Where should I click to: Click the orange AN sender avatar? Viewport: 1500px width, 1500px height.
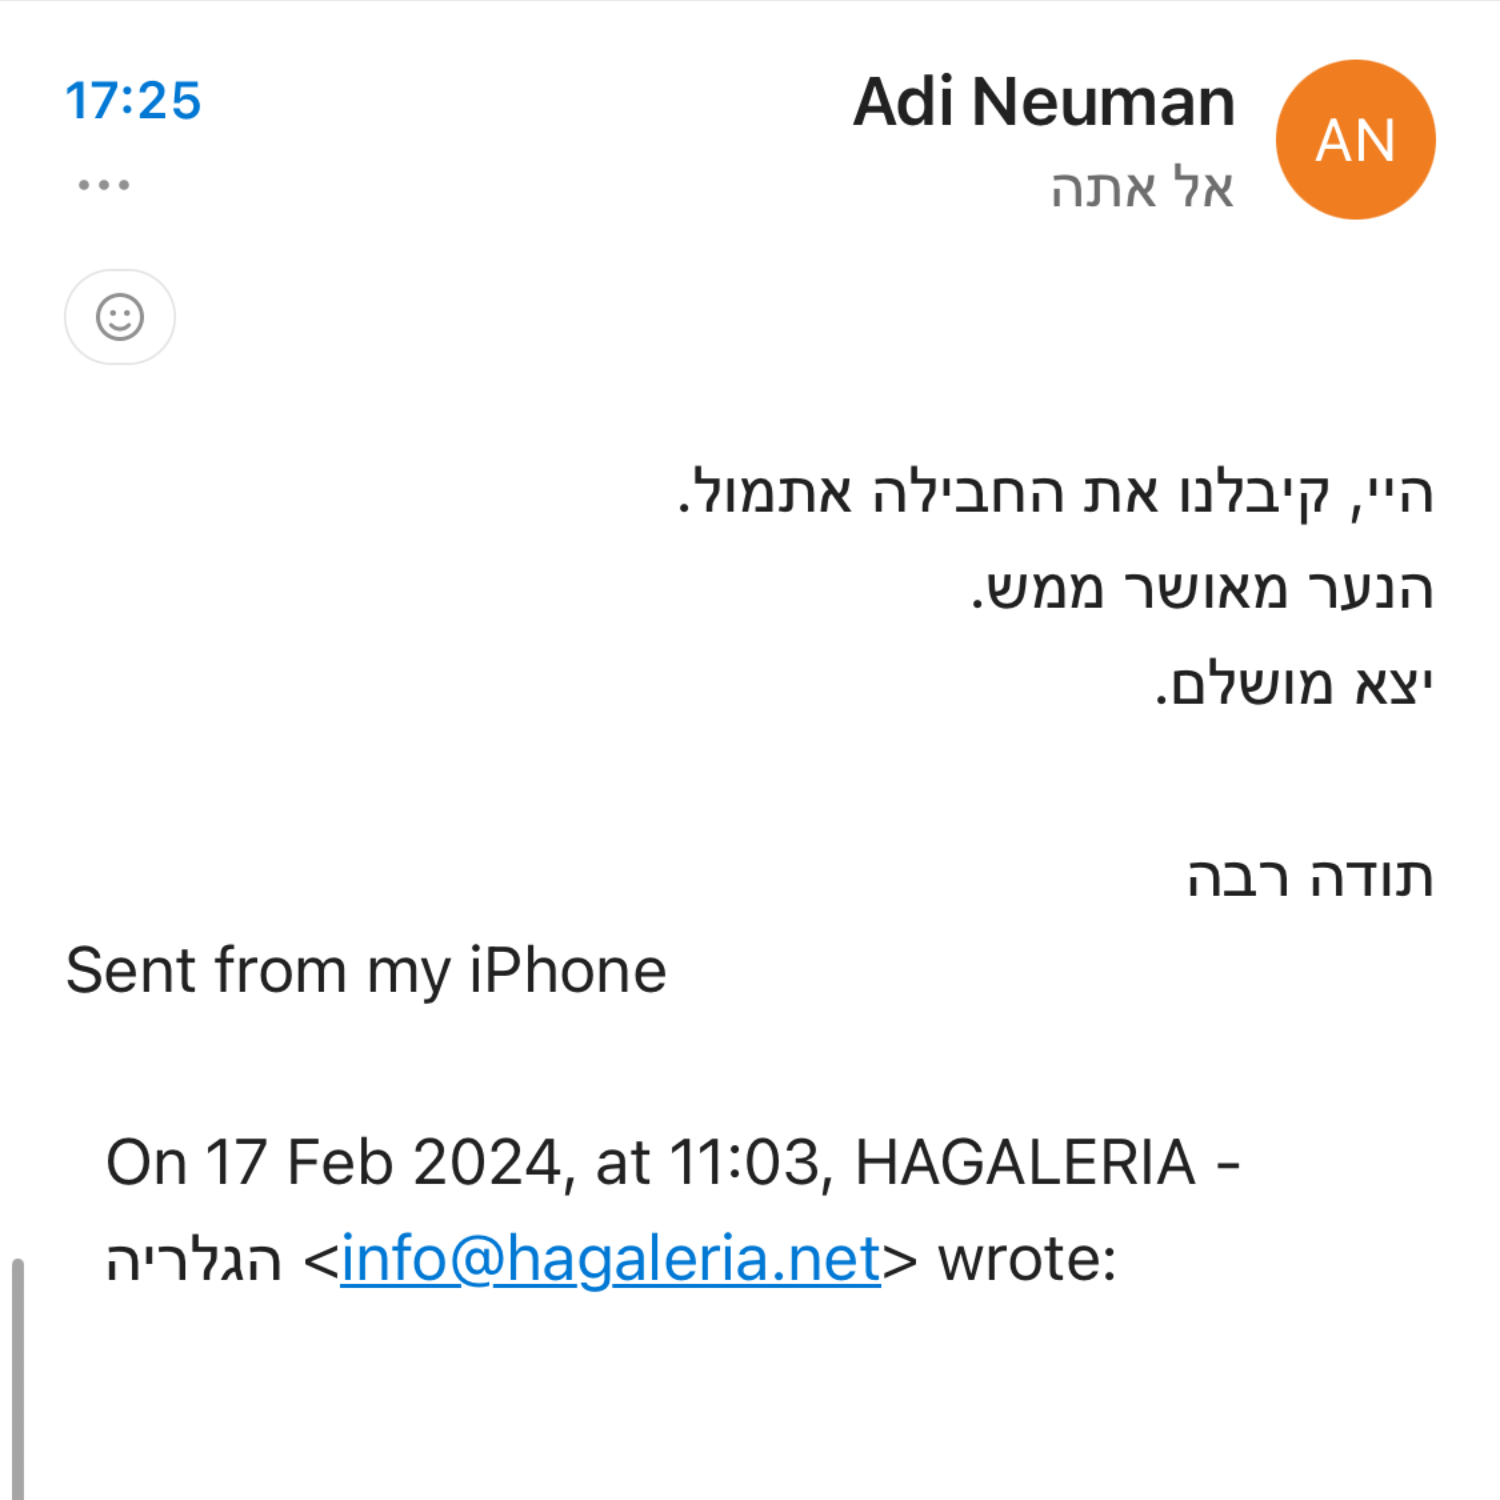pyautogui.click(x=1355, y=140)
